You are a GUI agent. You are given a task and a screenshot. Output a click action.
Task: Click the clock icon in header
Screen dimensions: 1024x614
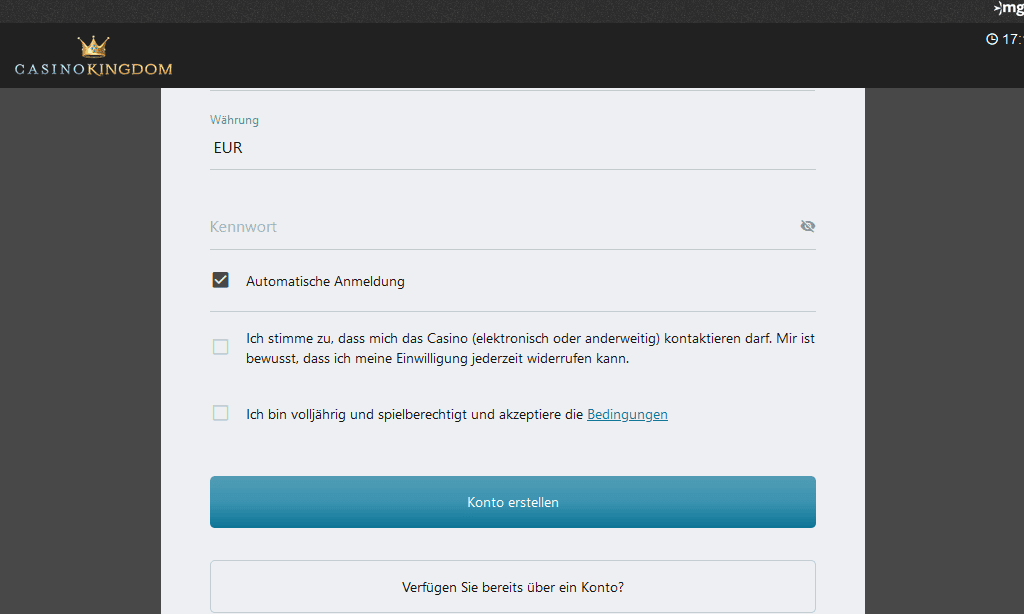991,39
